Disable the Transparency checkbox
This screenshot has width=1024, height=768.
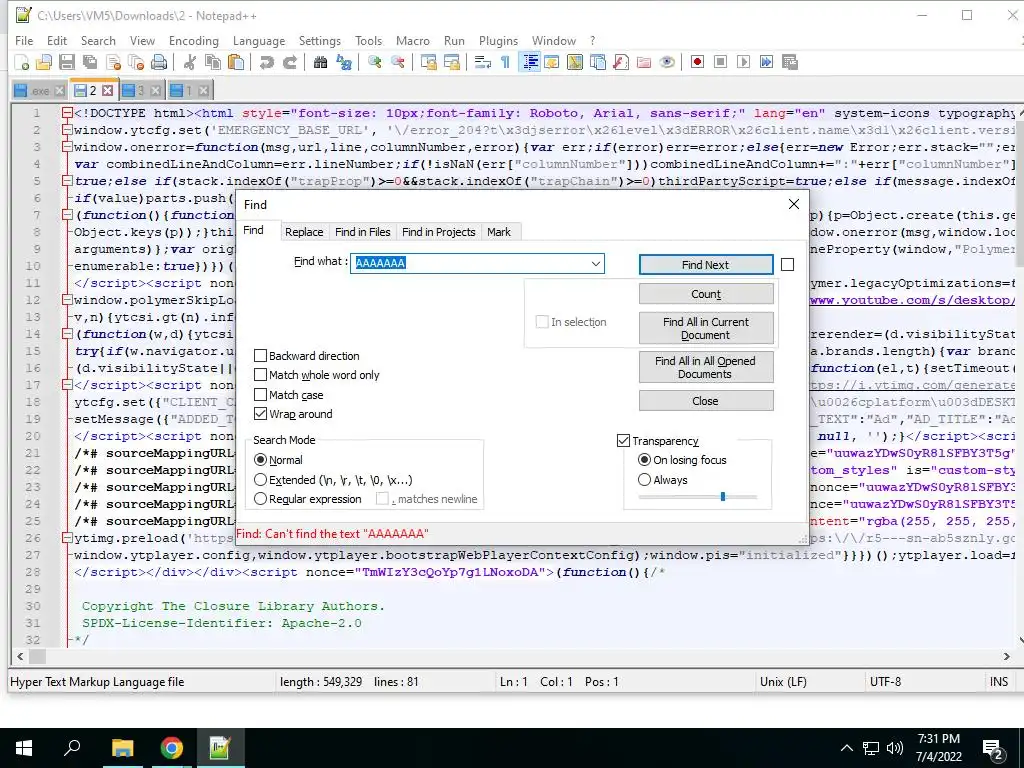(x=624, y=441)
